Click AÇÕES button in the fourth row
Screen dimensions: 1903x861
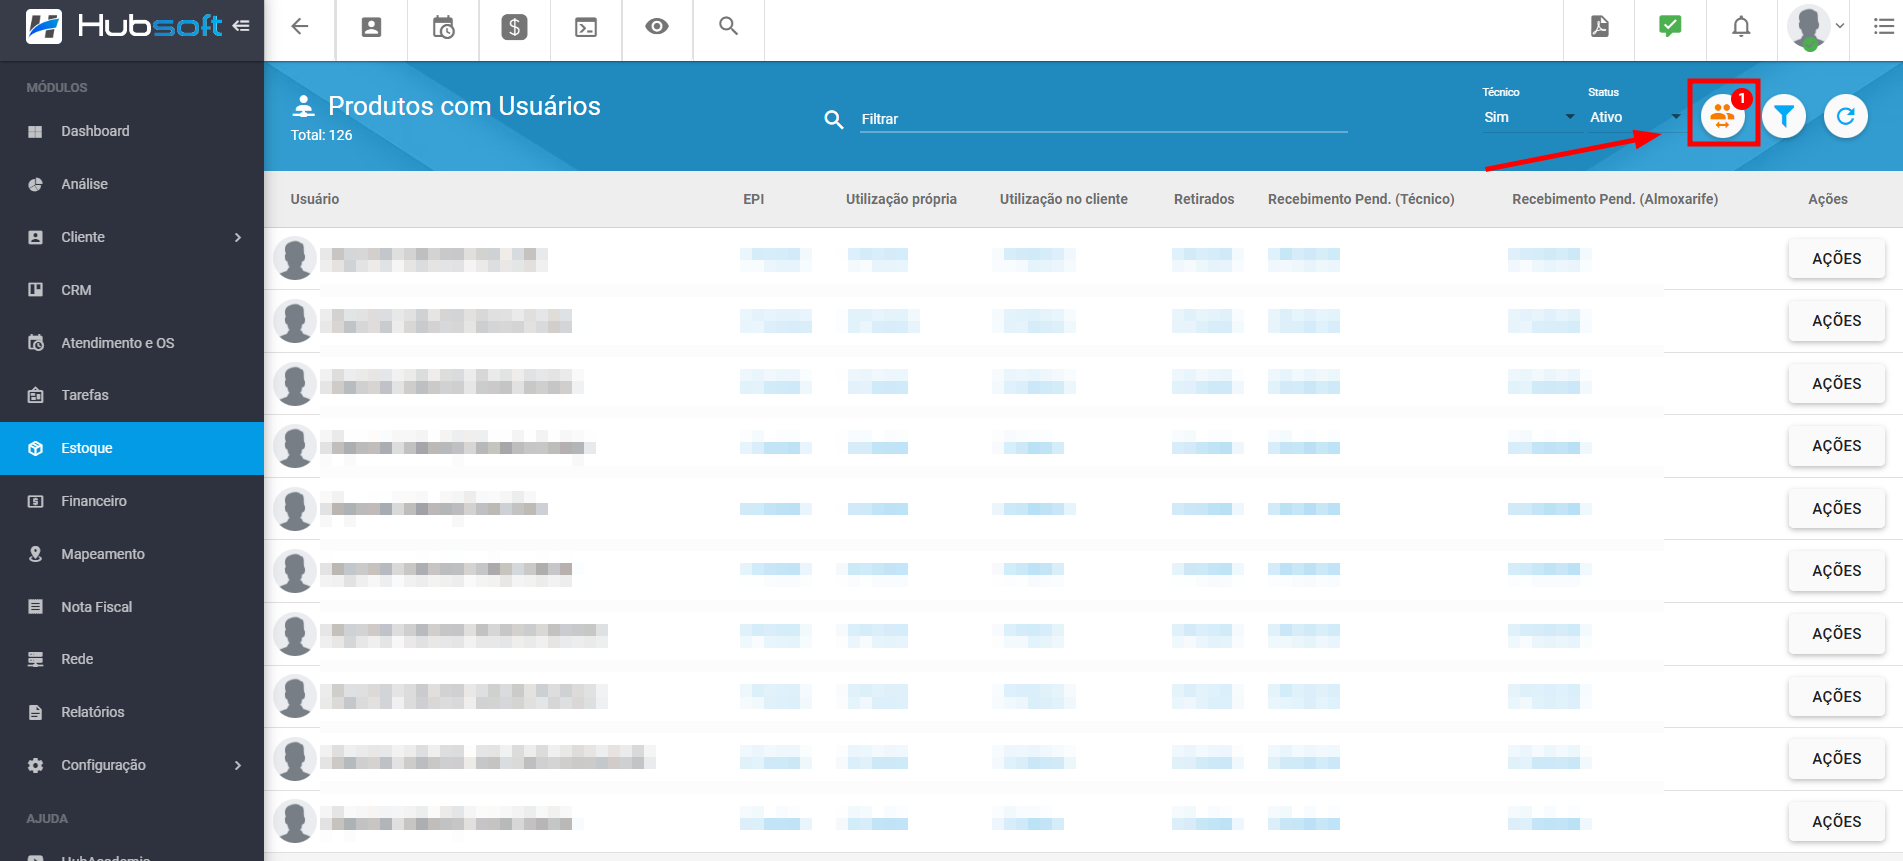1837,445
